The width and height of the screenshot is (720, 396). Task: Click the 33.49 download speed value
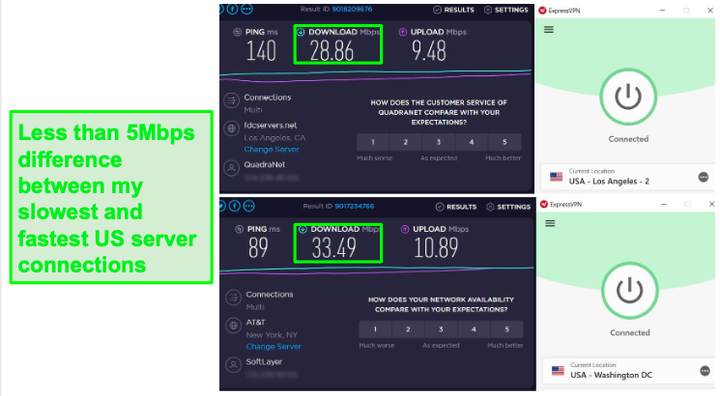tap(334, 248)
